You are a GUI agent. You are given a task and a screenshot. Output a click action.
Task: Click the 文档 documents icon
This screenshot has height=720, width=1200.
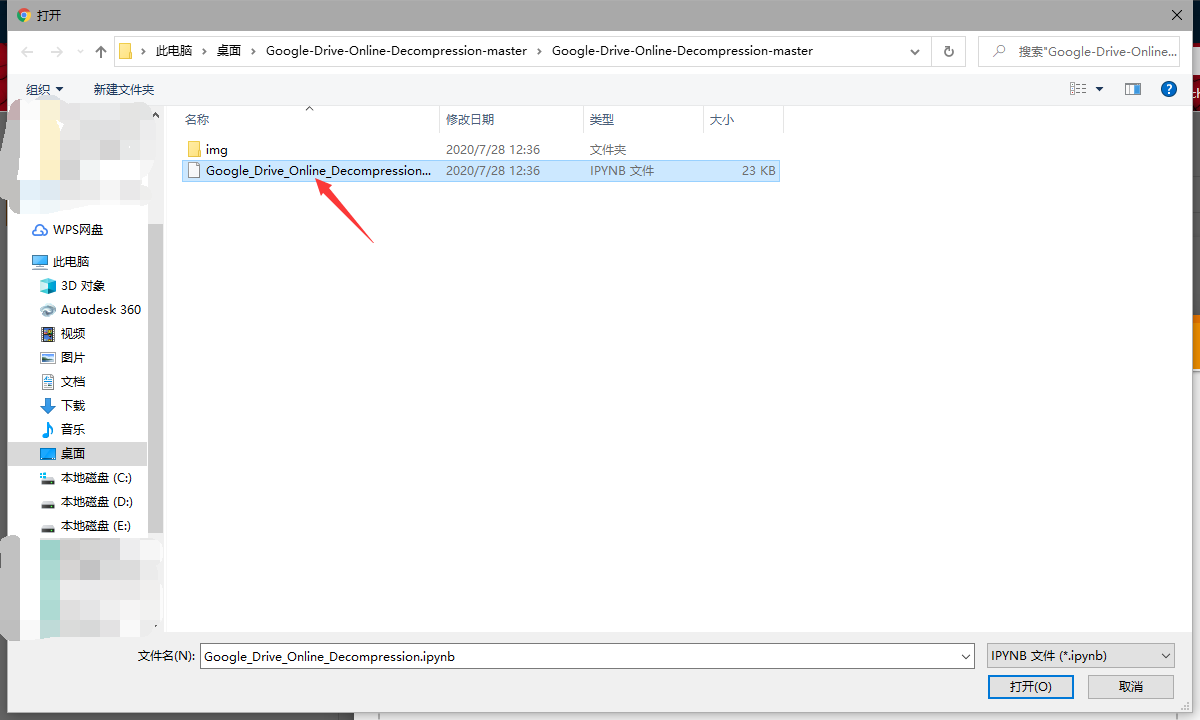click(48, 381)
